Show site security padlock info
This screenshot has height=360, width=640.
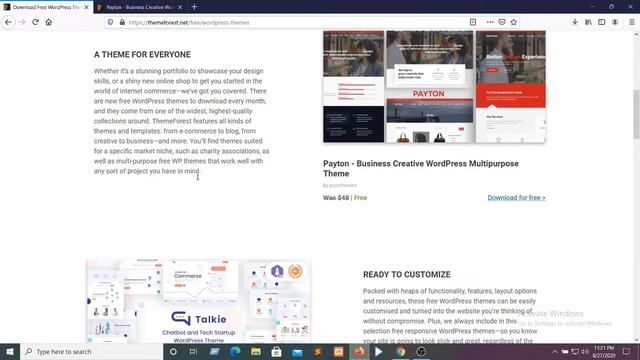pos(122,22)
